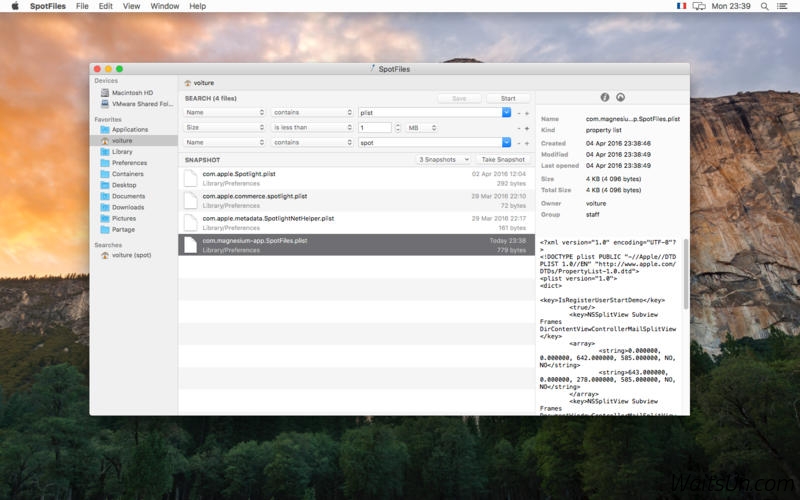
Task: Remove the plist name rule
Action: [x=519, y=113]
